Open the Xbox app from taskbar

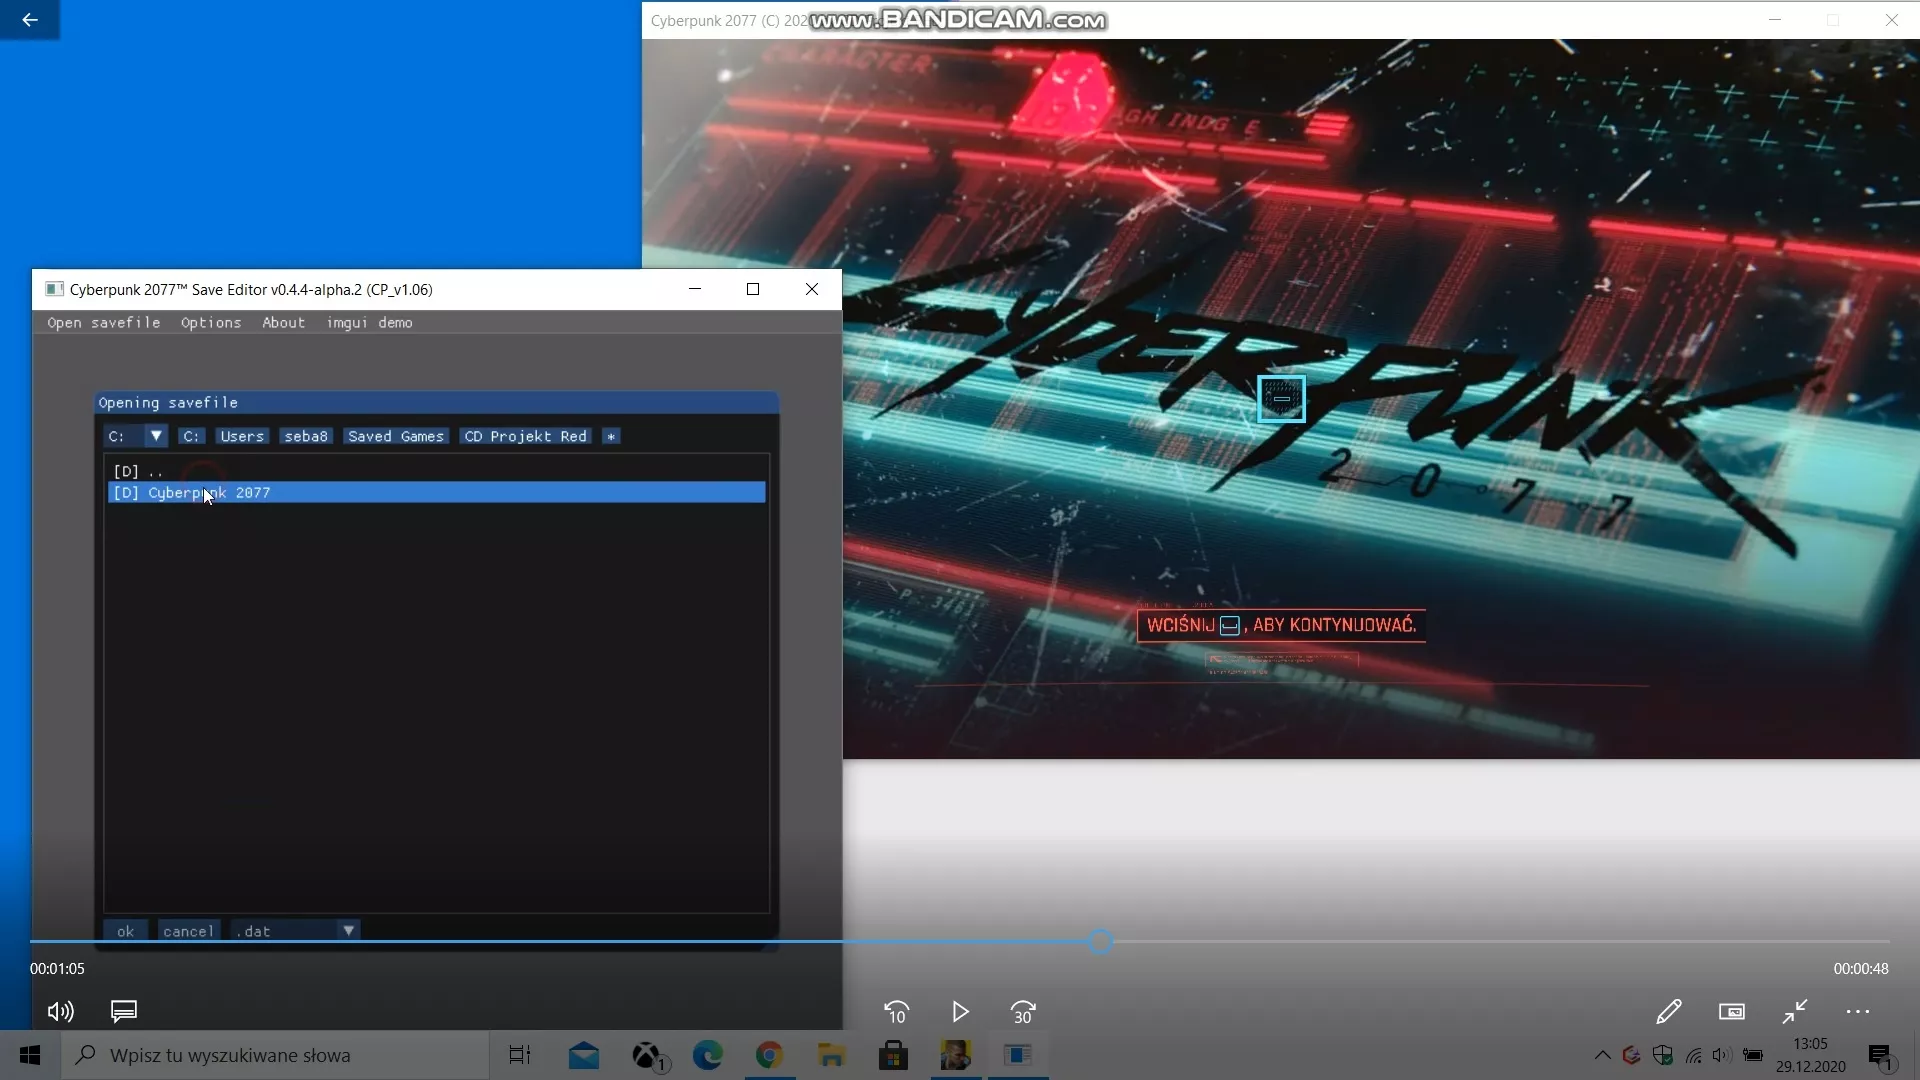(648, 1055)
